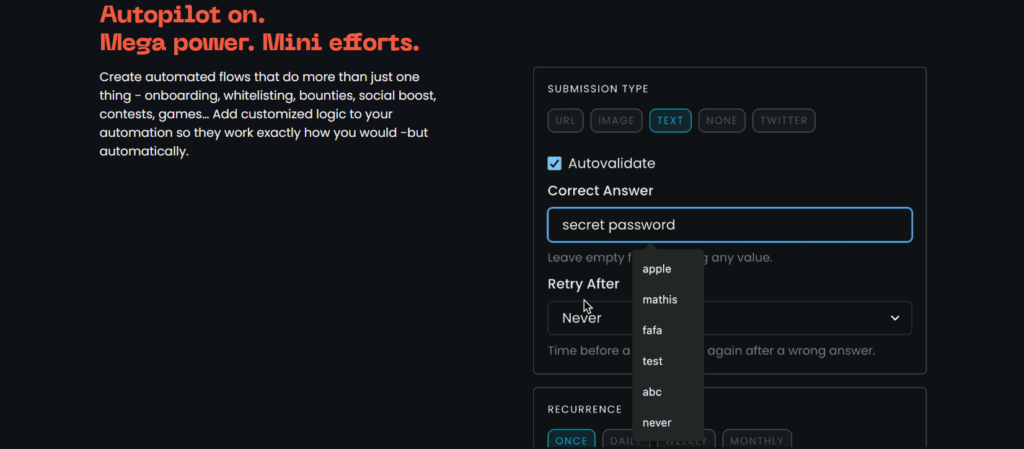Click the Correct Answer input field
The height and width of the screenshot is (449, 1024).
(x=729, y=225)
